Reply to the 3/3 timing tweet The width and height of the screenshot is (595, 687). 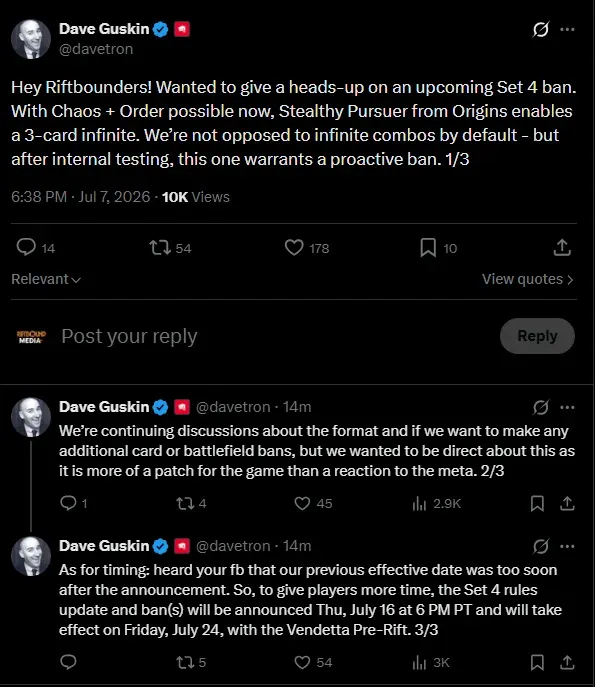pyautogui.click(x=68, y=662)
